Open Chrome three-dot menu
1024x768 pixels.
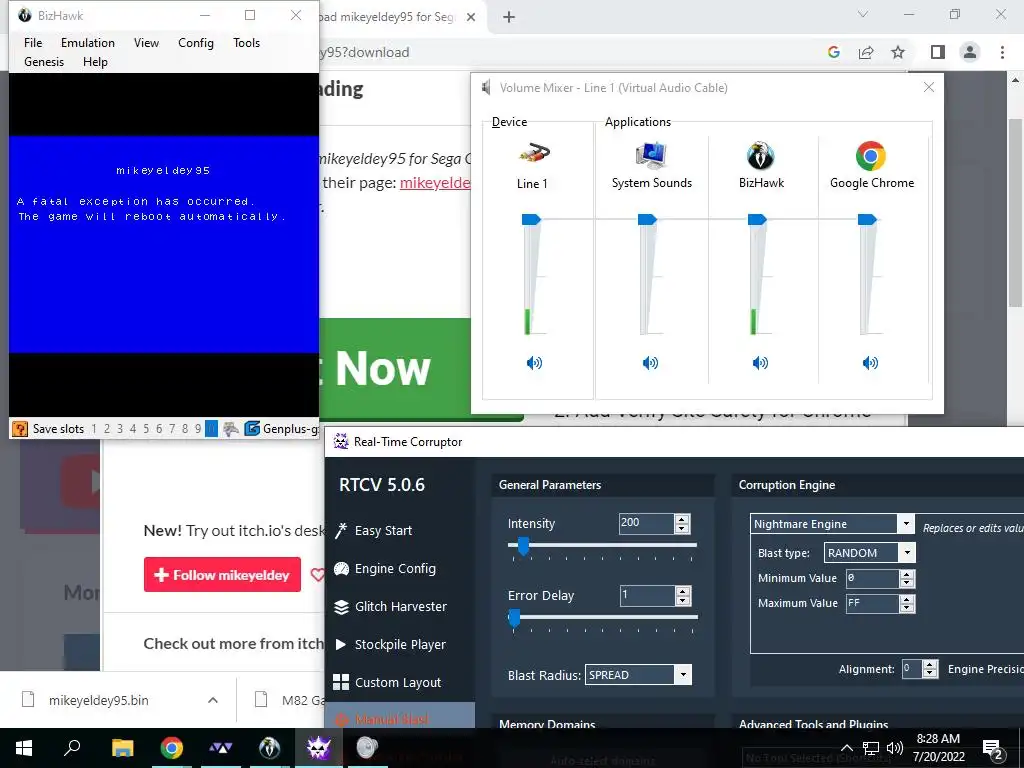[x=1002, y=52]
